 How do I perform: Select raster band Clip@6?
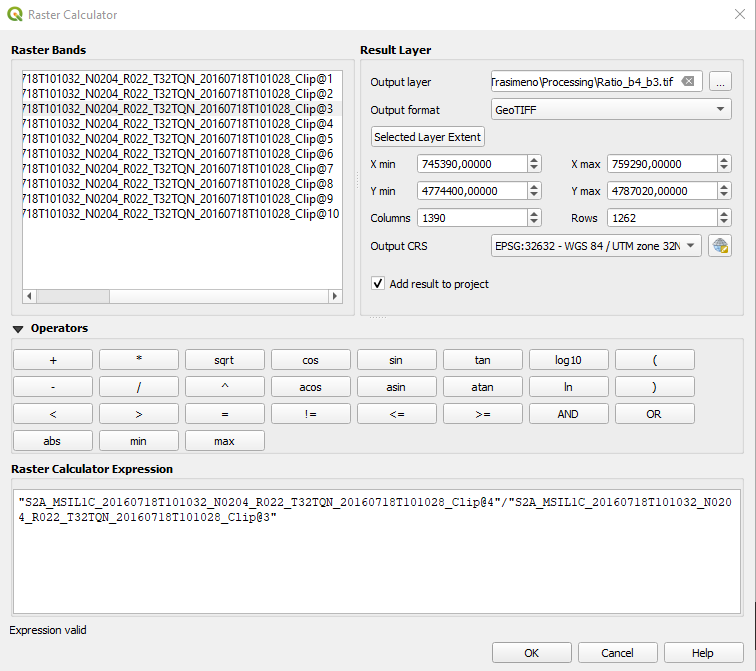coord(182,154)
